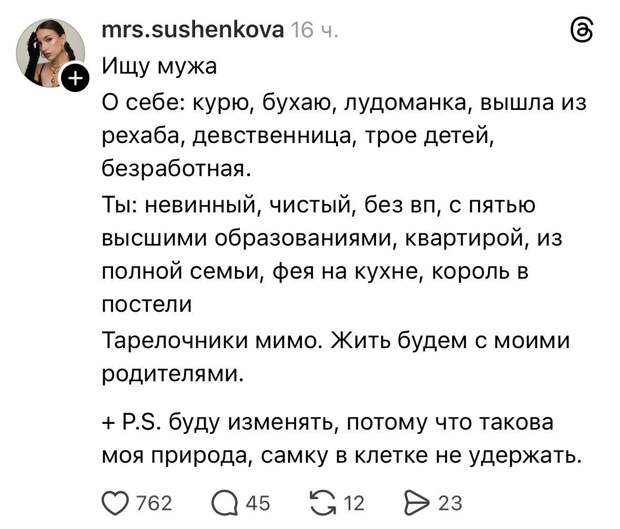View the 762 likes count

(154, 502)
